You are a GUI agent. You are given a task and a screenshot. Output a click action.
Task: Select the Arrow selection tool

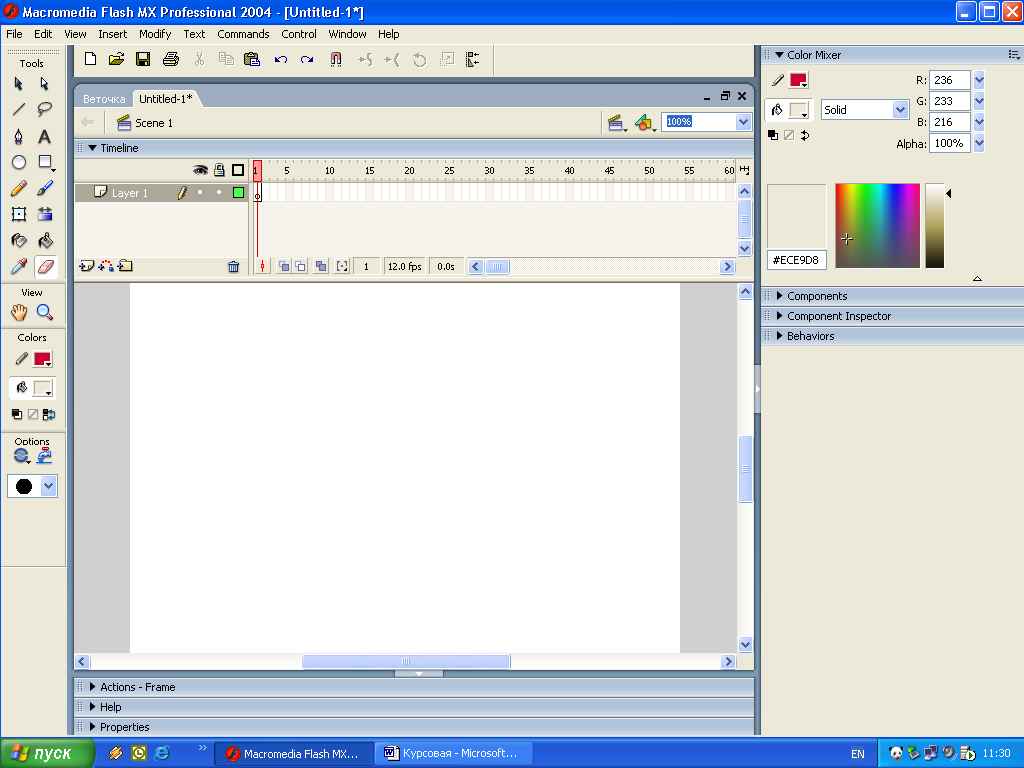[18, 84]
